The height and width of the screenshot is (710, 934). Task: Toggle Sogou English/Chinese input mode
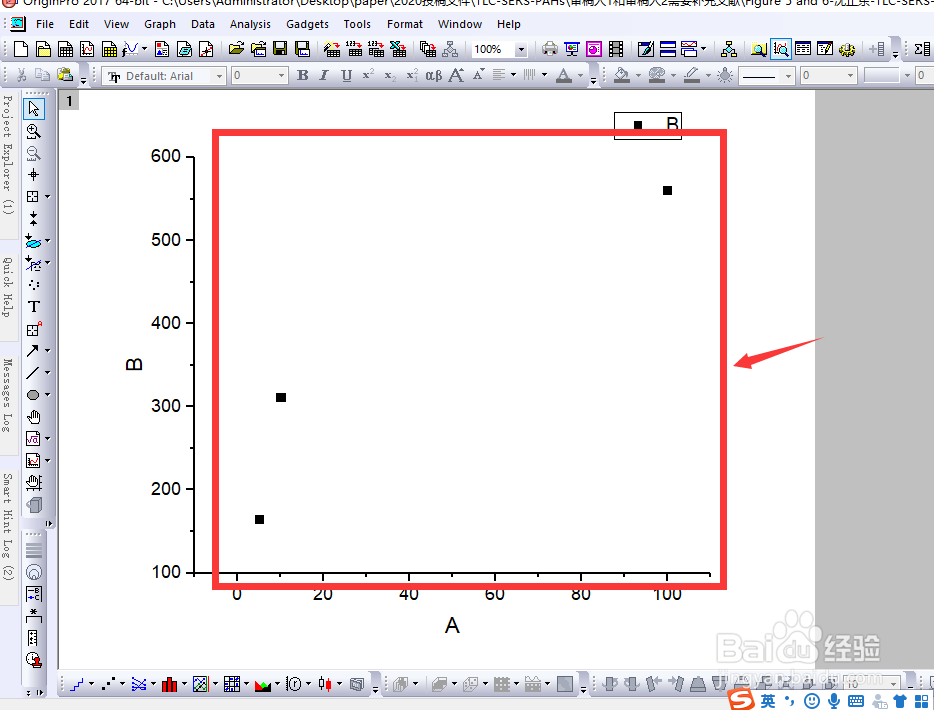[x=767, y=701]
